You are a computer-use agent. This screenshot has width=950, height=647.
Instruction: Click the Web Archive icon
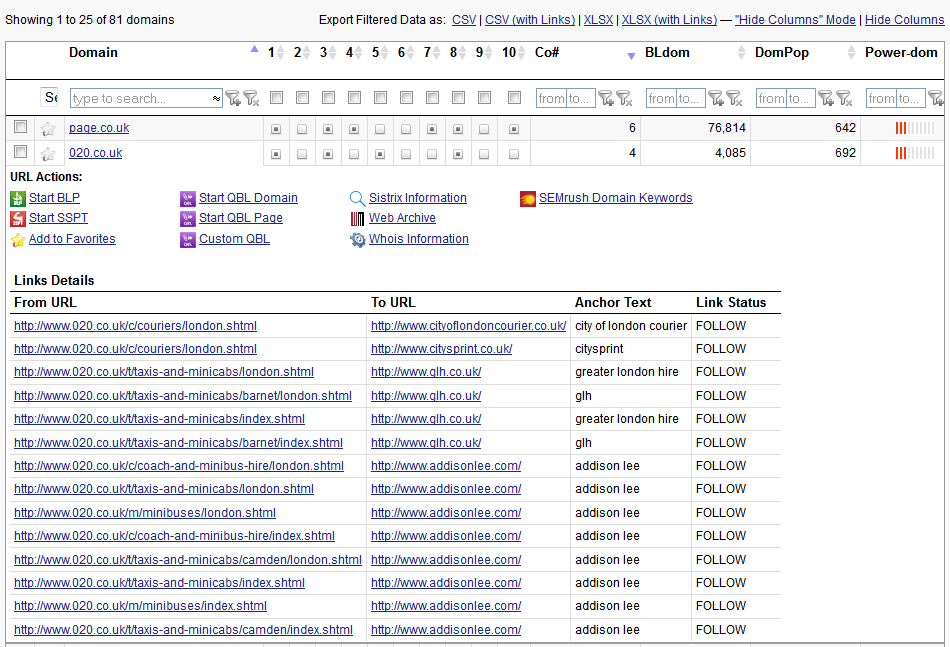coord(357,219)
